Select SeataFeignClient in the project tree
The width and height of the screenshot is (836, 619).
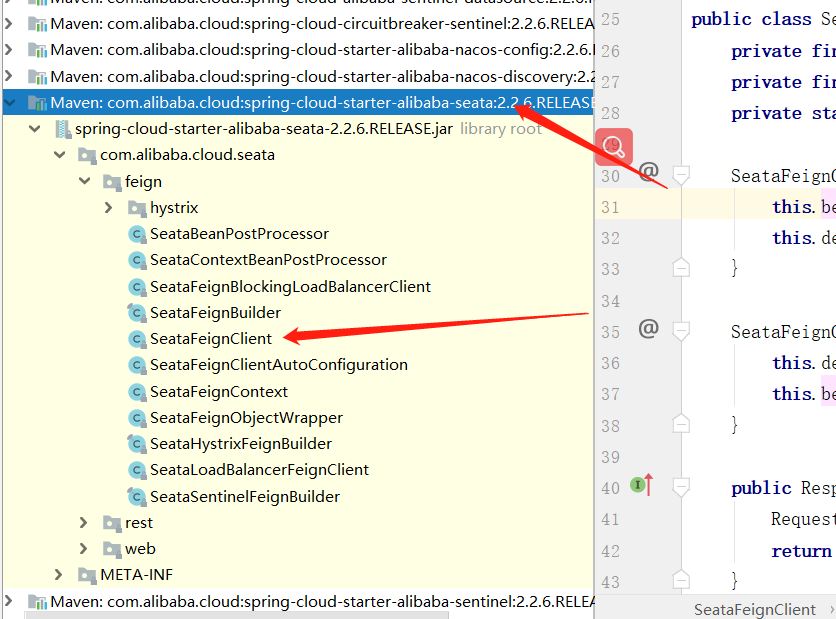coord(211,339)
